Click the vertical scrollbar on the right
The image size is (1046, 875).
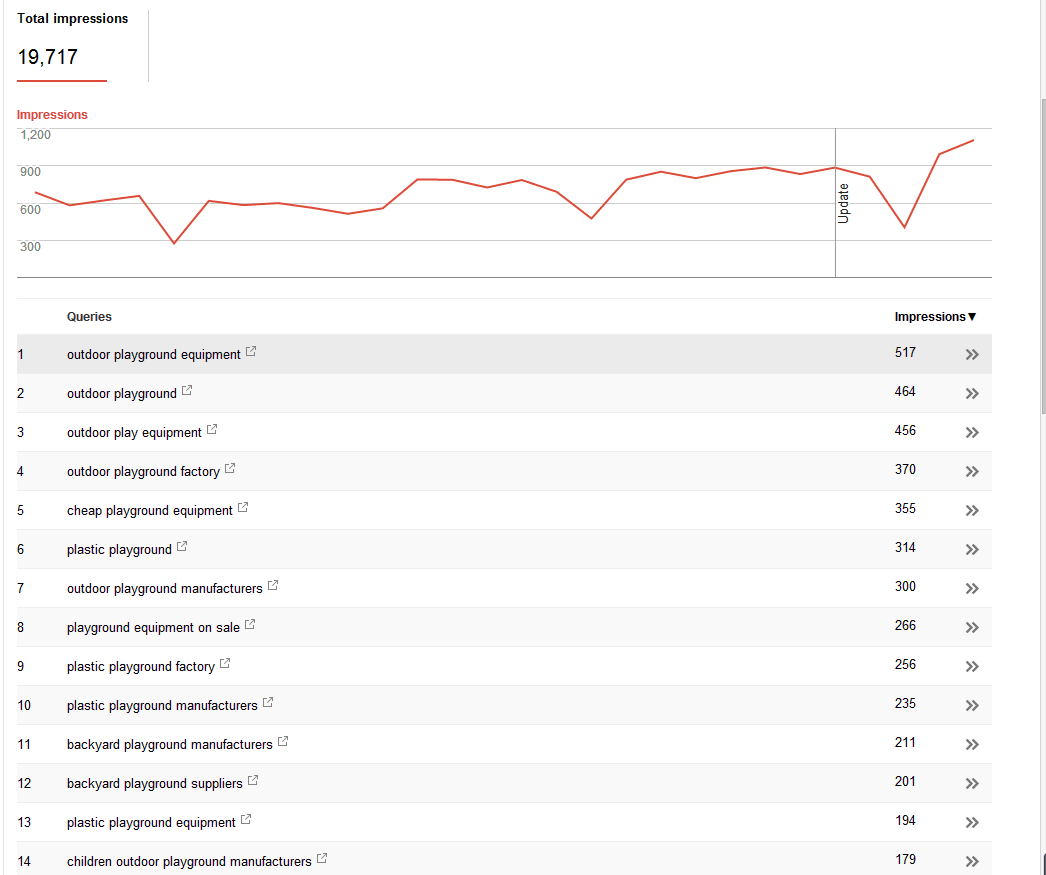(x=1043, y=257)
